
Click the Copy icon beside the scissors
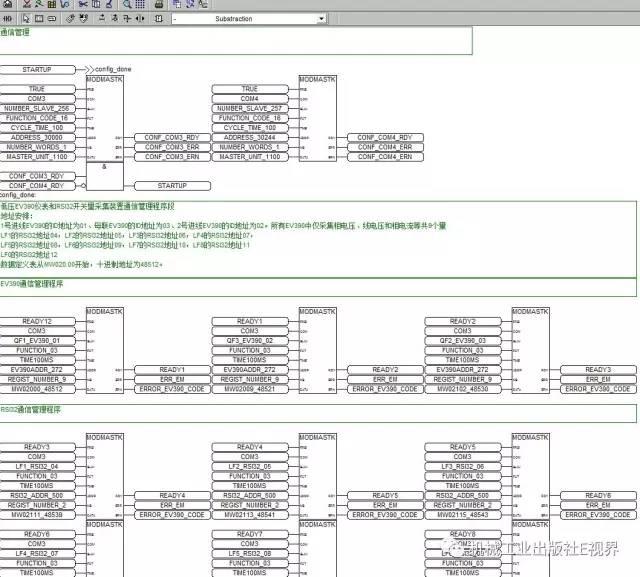(x=96, y=4)
